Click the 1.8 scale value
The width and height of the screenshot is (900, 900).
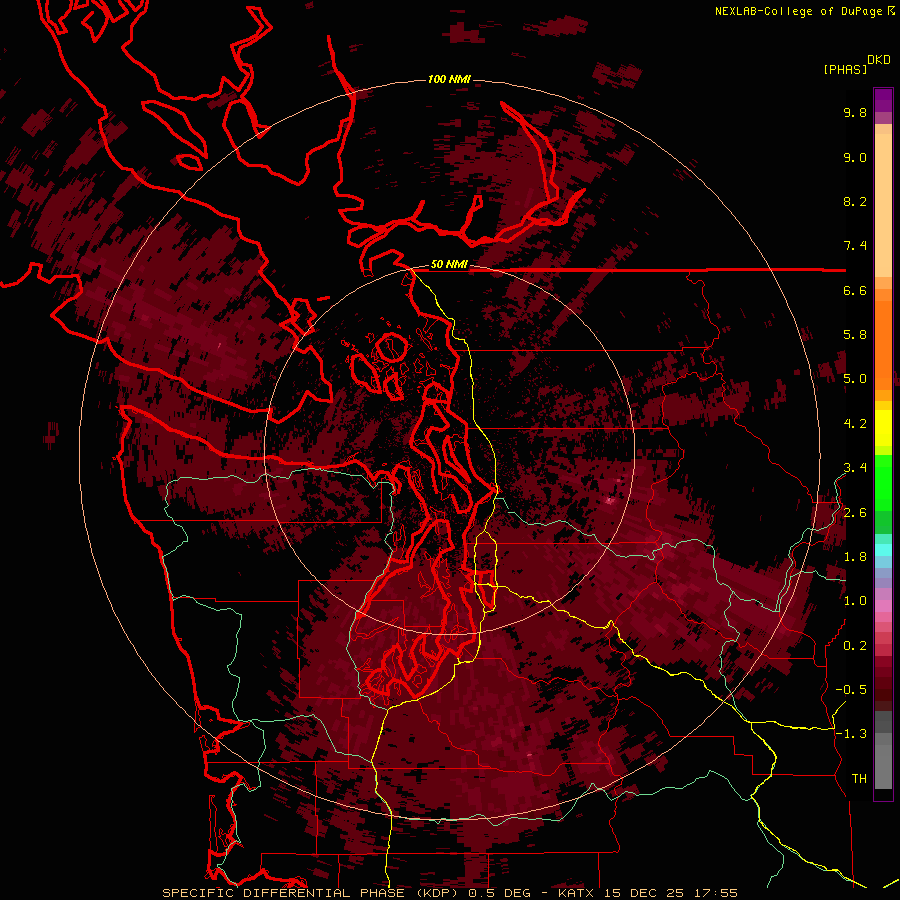[855, 557]
